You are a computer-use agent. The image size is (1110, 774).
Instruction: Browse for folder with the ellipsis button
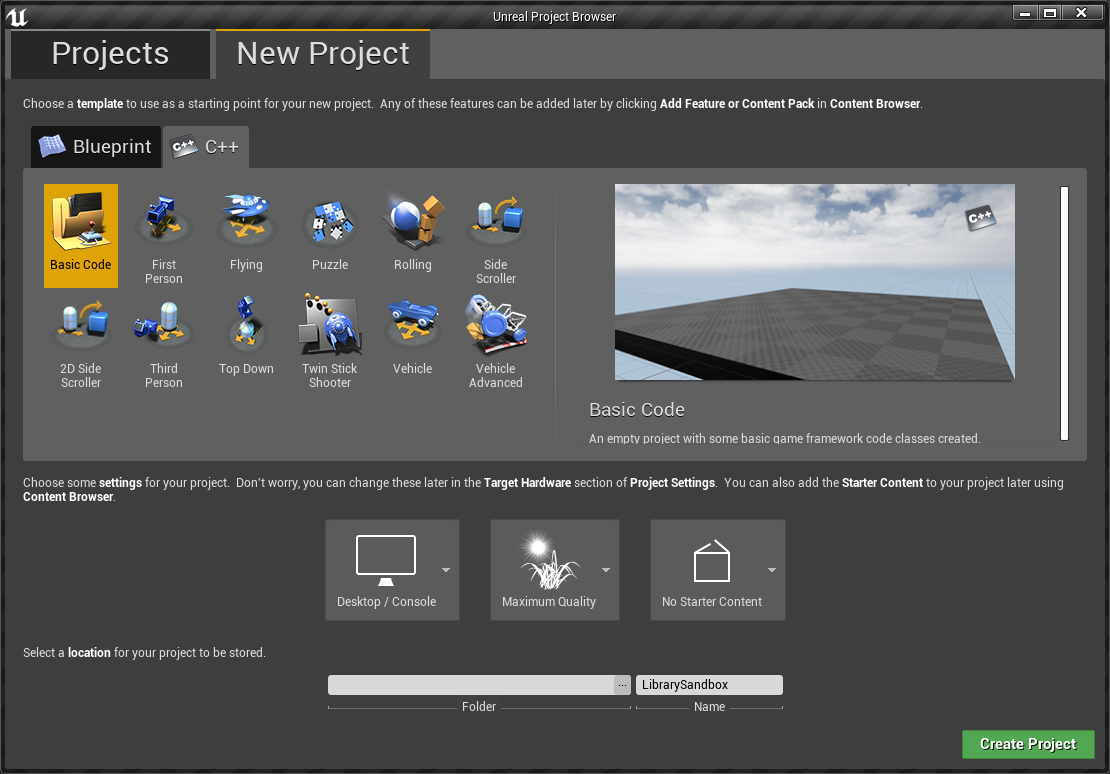click(x=622, y=685)
